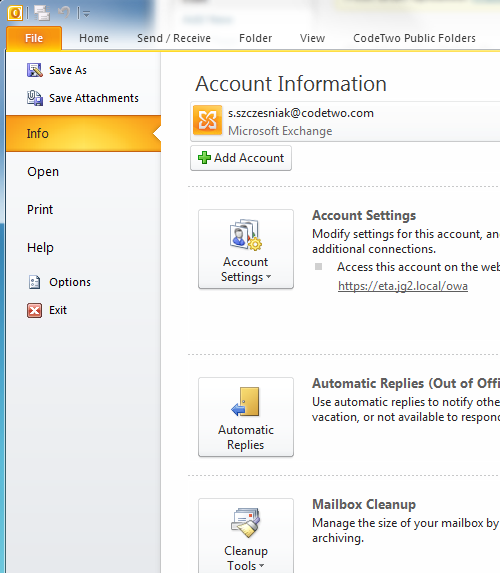Choose Save As text in the sidebar
Screen dimensions: 500x573
[x=68, y=70]
